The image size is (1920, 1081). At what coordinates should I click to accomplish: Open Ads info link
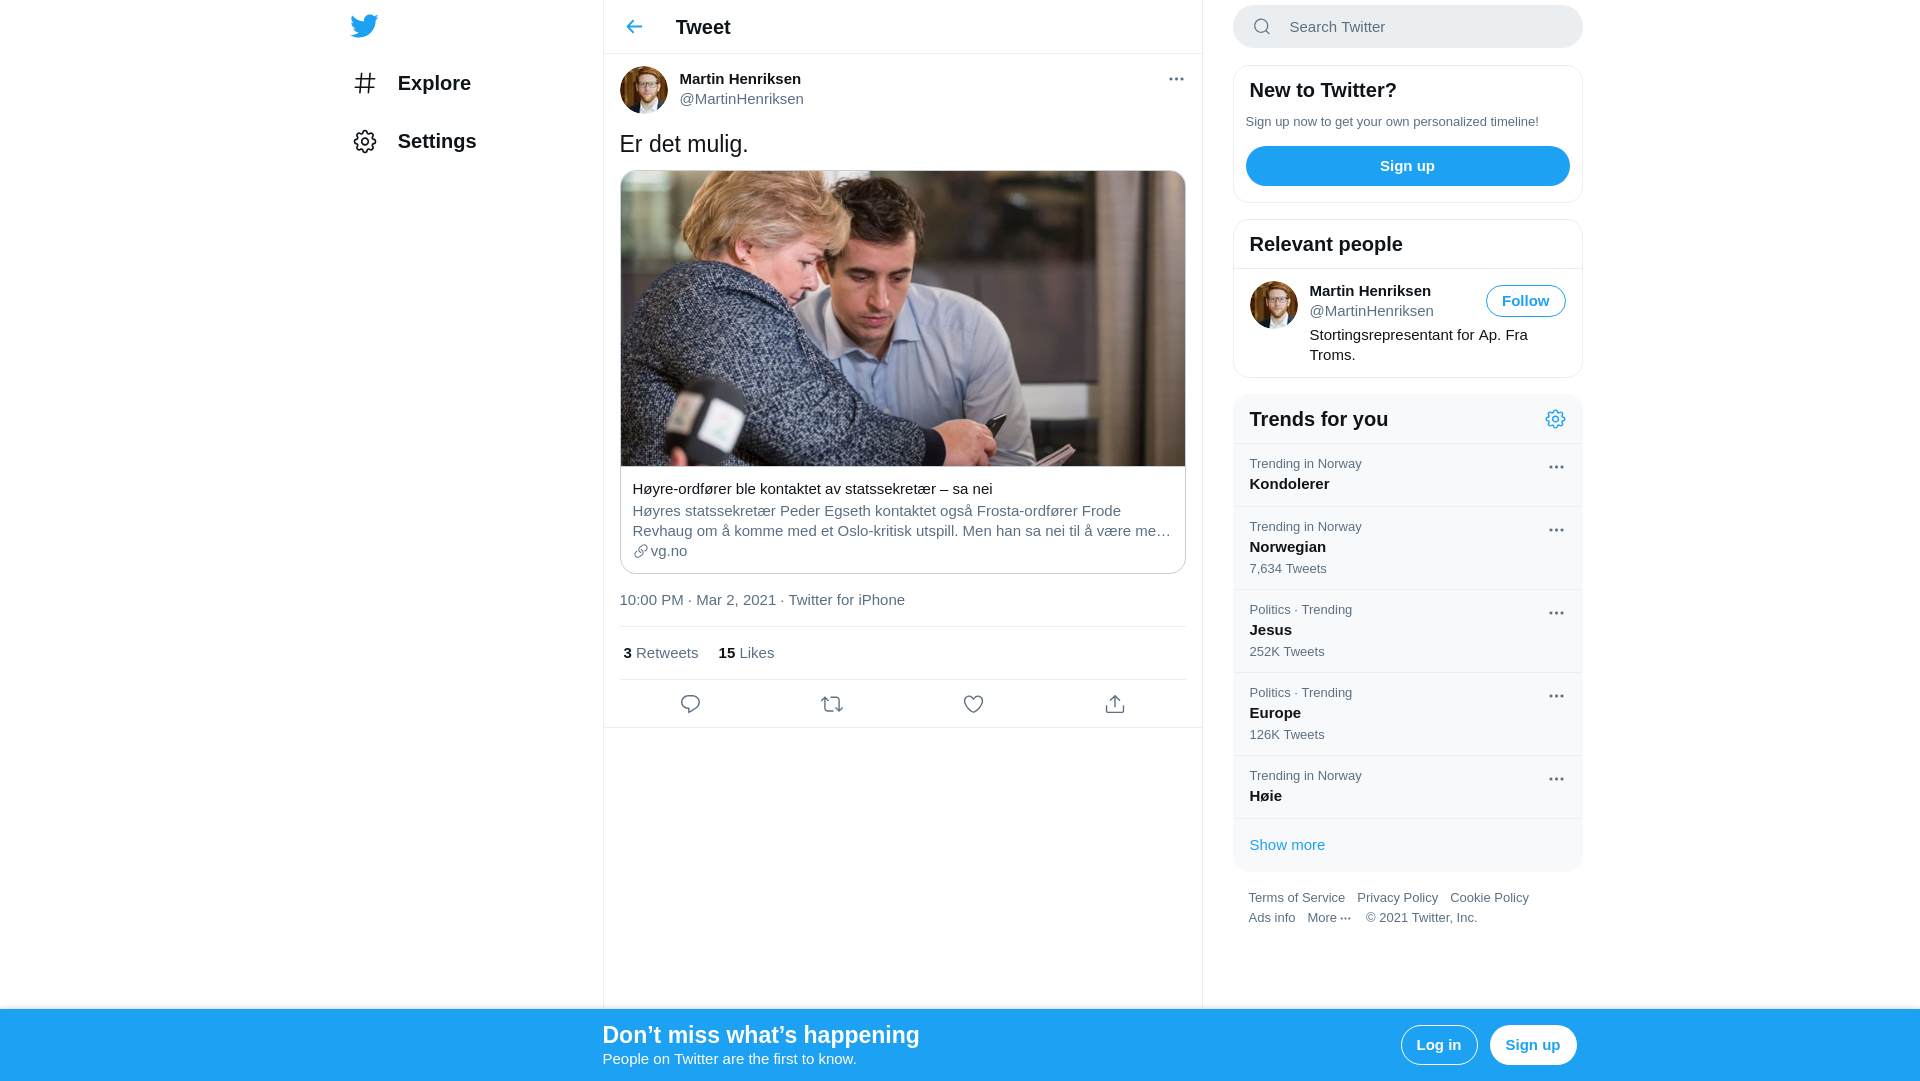(1271, 918)
